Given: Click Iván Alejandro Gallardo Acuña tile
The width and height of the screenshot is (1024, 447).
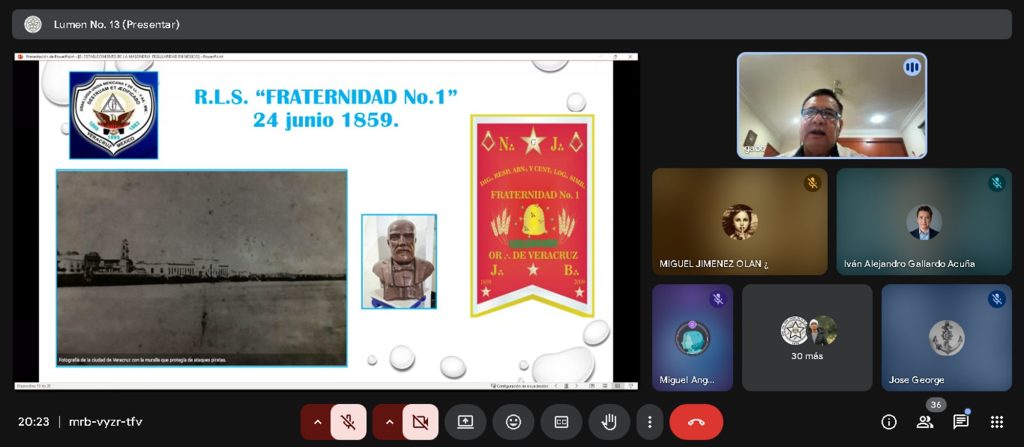Looking at the screenshot, I should (924, 222).
